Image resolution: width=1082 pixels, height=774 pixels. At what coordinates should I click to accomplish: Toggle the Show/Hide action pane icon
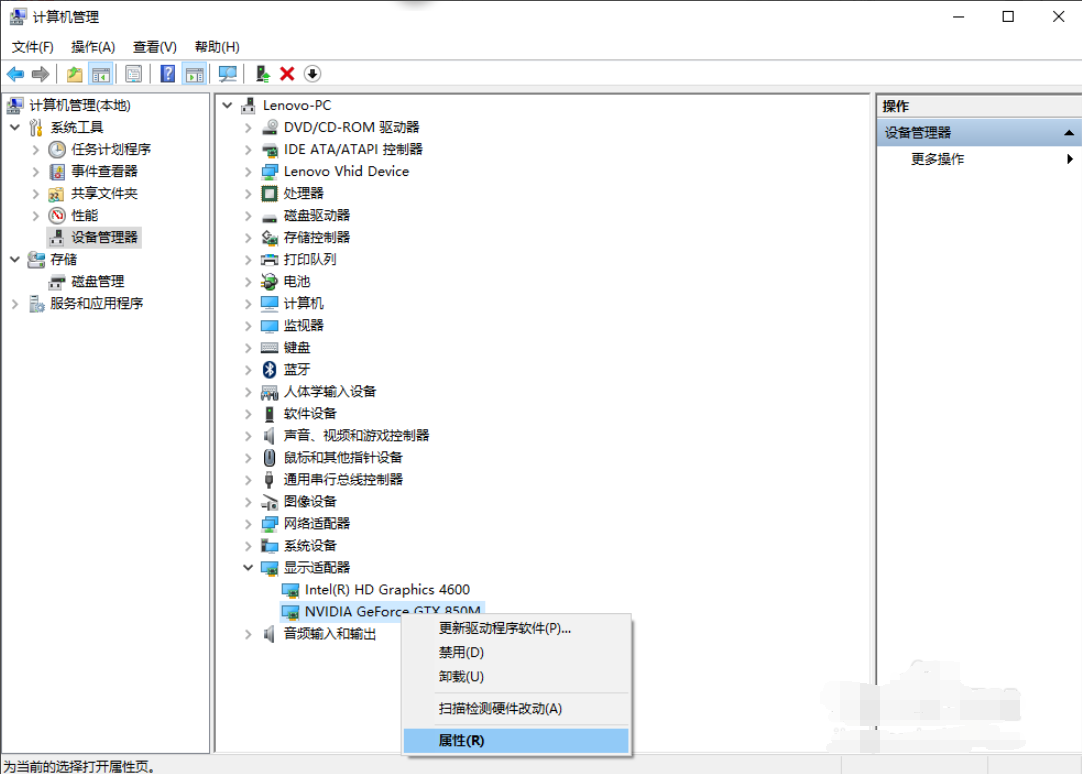click(195, 74)
